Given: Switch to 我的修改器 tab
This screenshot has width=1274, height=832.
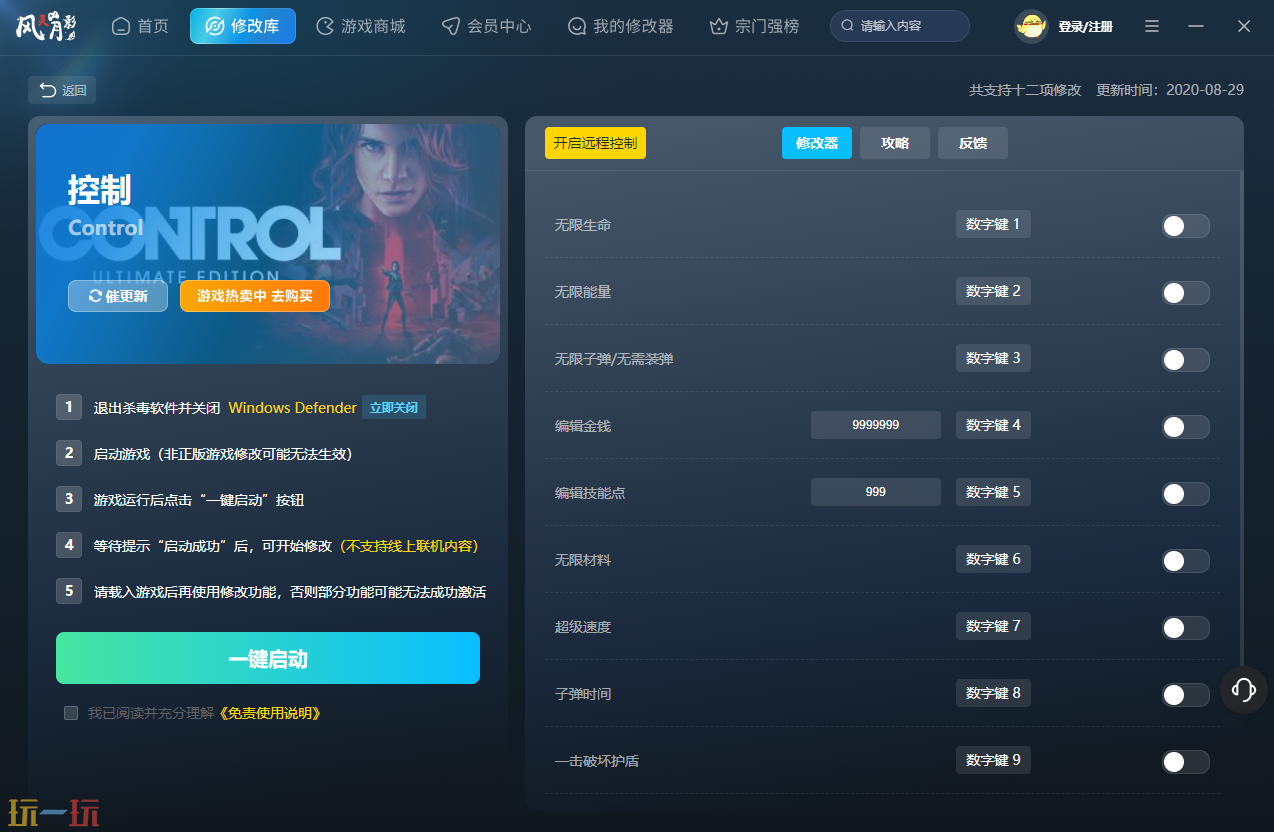Looking at the screenshot, I should 620,26.
